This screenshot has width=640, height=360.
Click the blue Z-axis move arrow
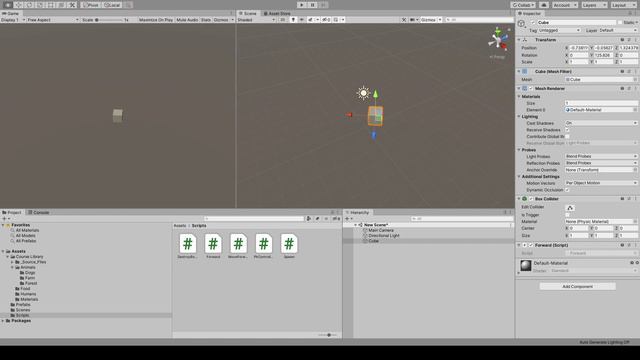click(373, 135)
